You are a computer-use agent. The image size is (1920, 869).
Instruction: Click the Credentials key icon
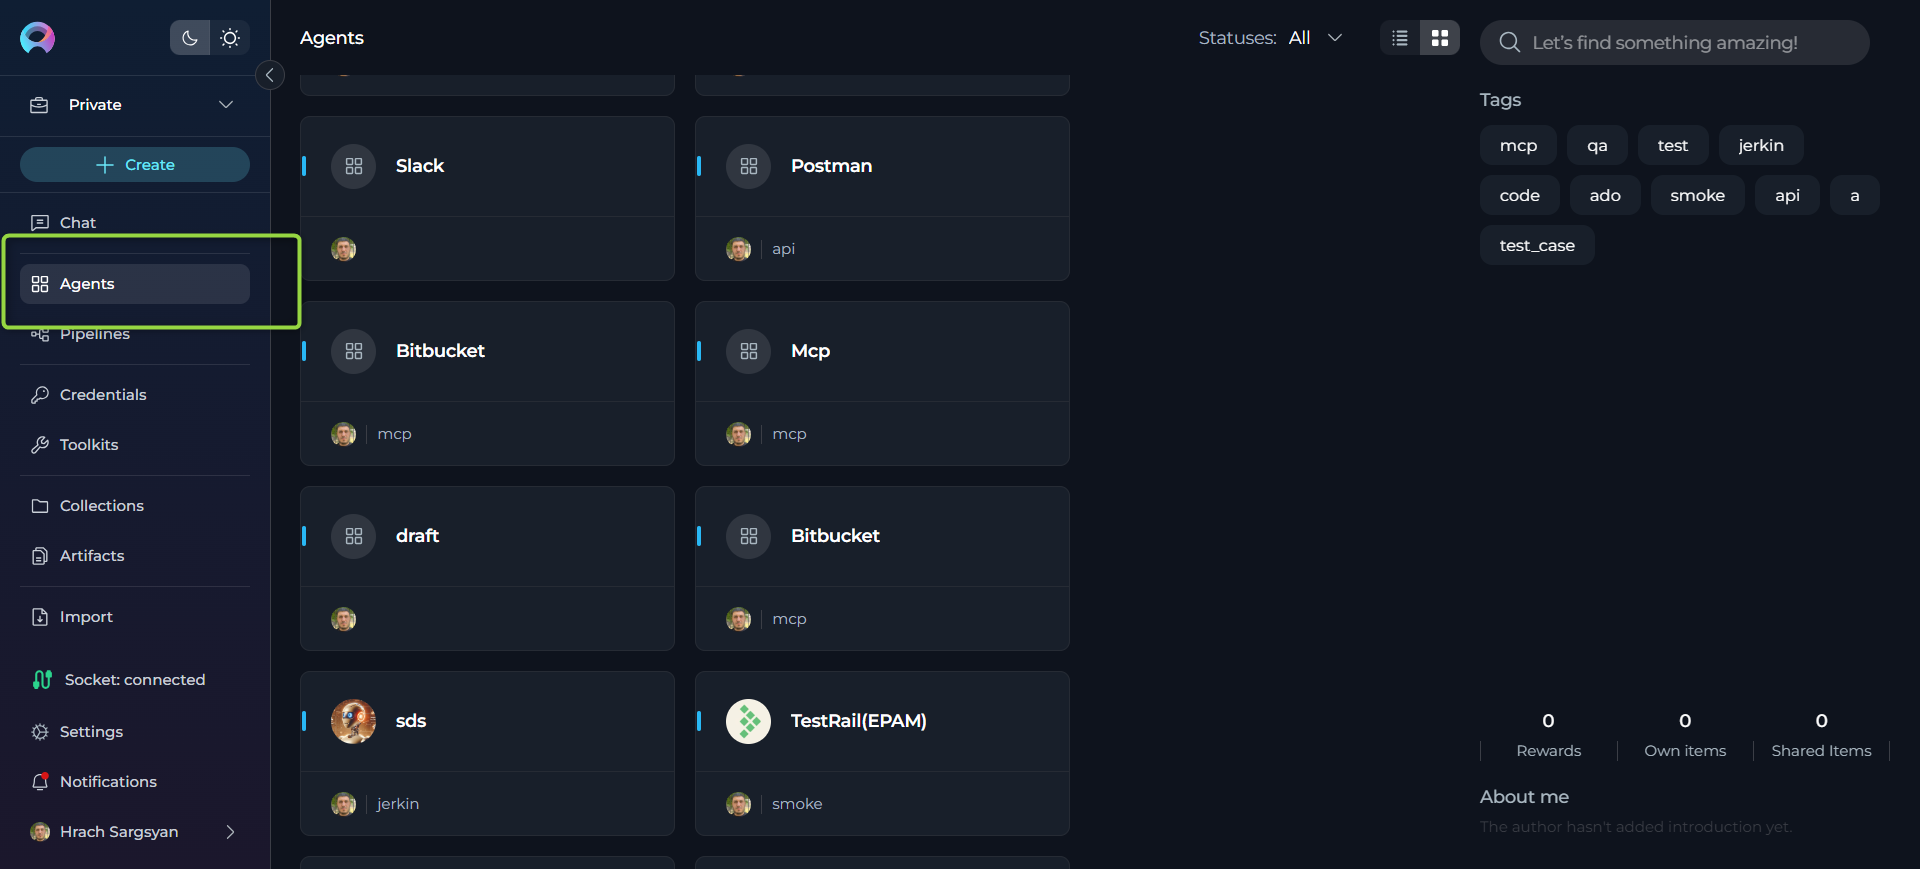point(40,395)
